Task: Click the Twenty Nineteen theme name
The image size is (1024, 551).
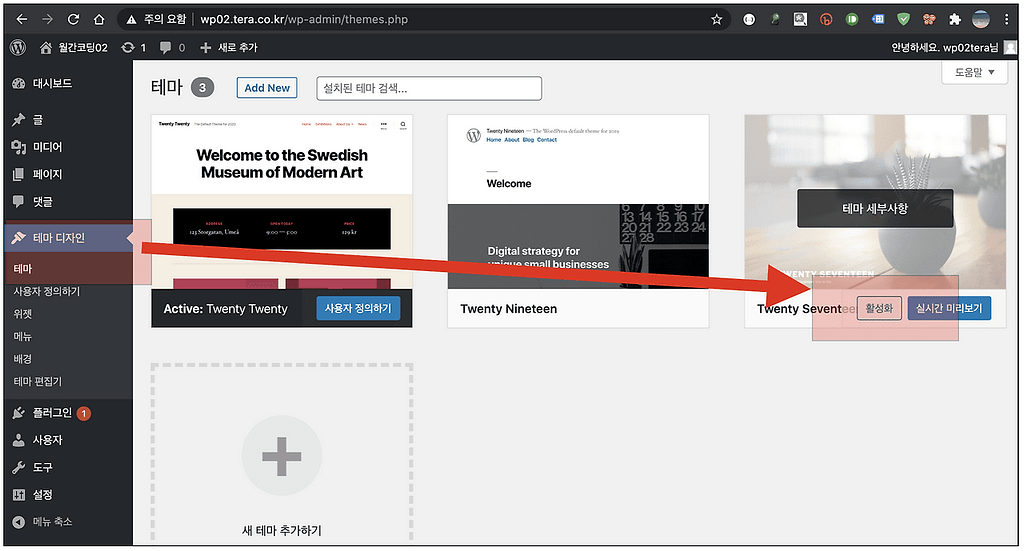Action: tap(509, 309)
